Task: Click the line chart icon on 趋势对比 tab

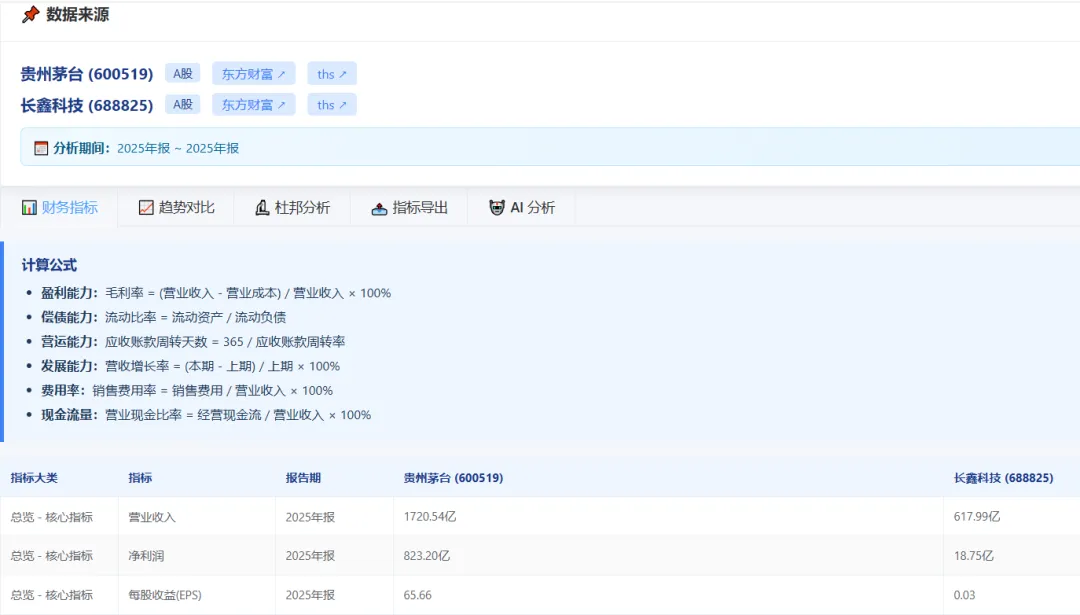Action: 146,207
